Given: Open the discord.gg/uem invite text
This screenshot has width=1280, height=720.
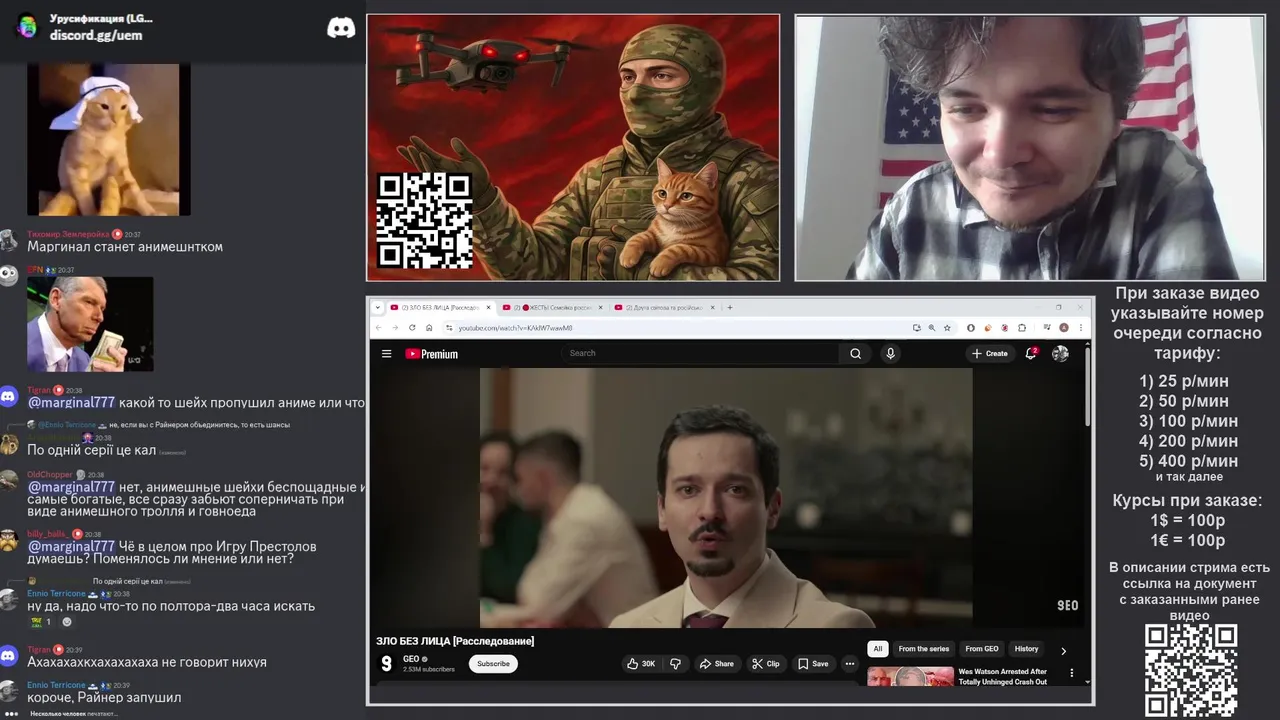Looking at the screenshot, I should click(x=96, y=35).
